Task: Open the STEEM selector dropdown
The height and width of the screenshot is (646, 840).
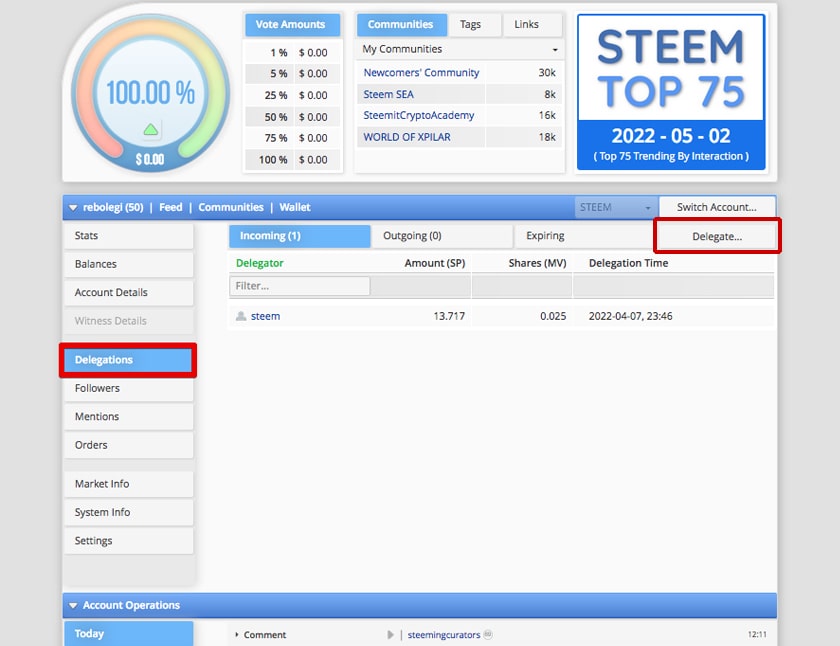Action: [x=616, y=207]
